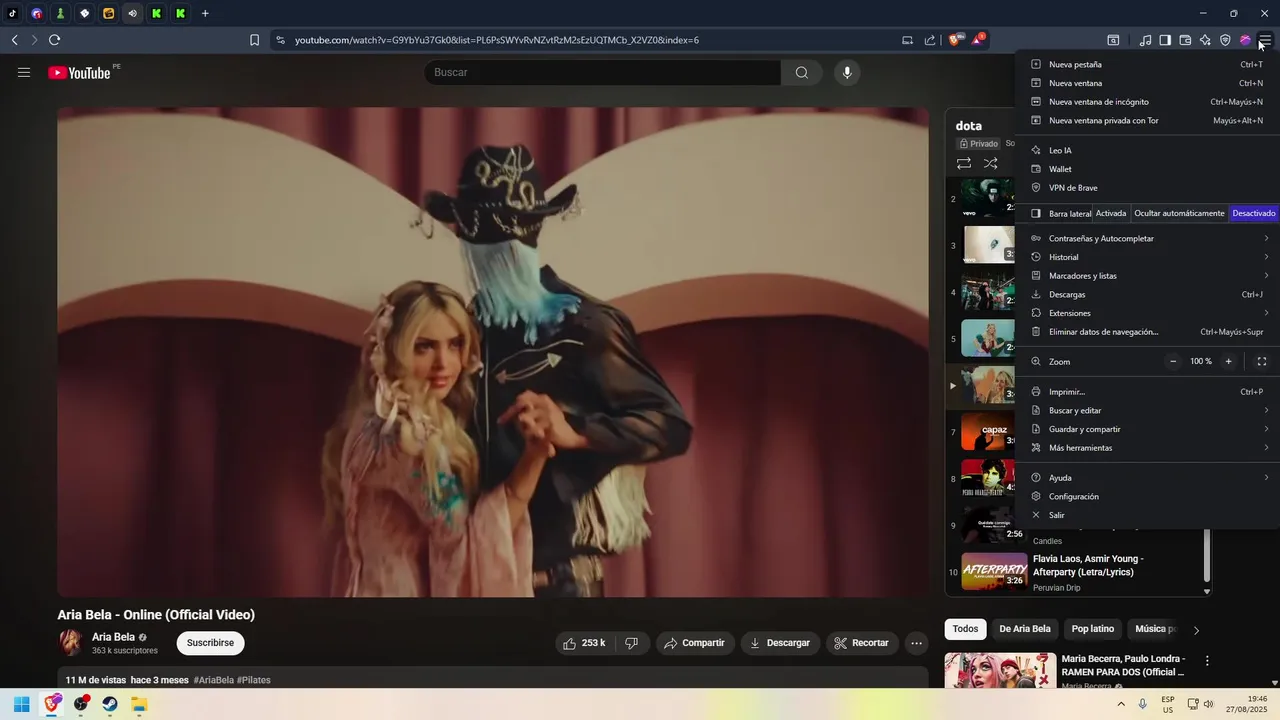Viewport: 1280px width, 720px height.
Task: Click Compartir button under video
Action: (695, 643)
